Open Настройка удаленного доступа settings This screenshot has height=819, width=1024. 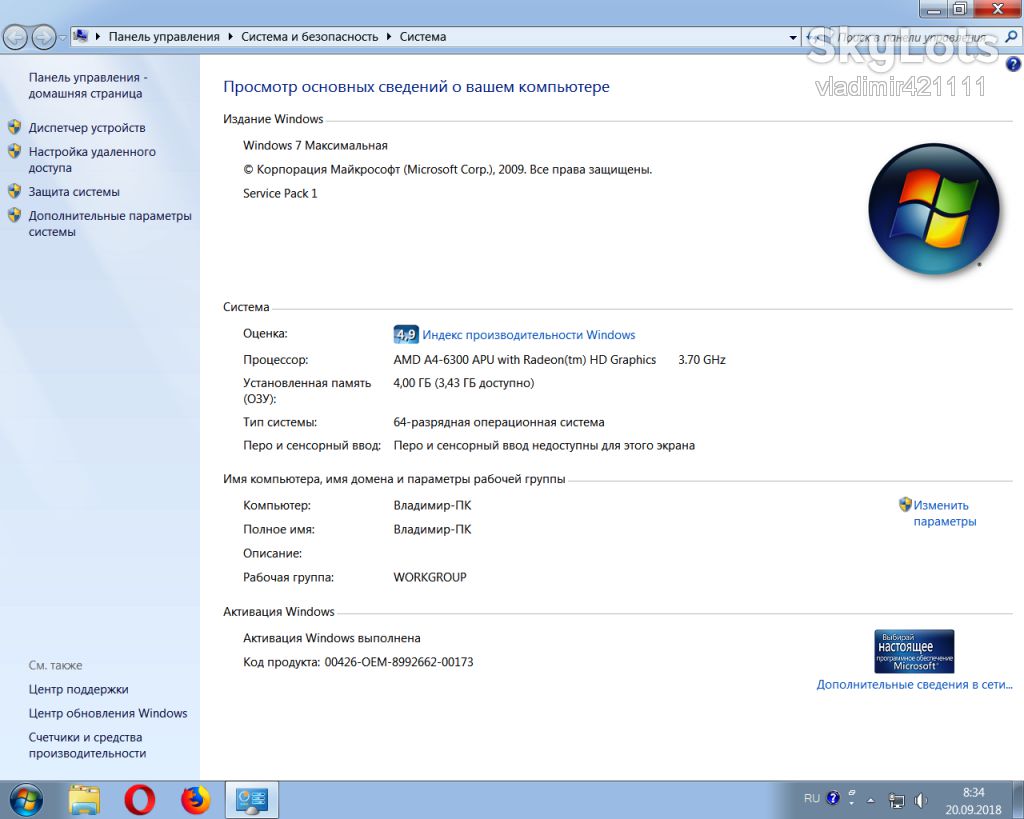(92, 159)
